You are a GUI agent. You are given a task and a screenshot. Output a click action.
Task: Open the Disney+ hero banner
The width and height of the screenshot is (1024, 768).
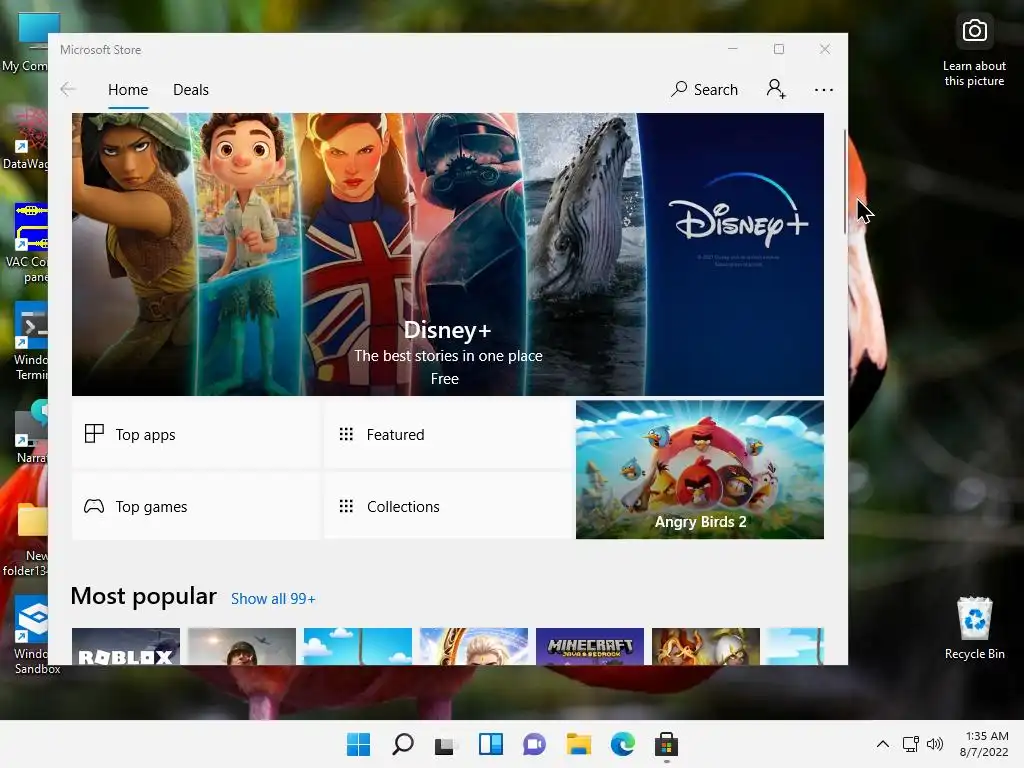pos(447,254)
